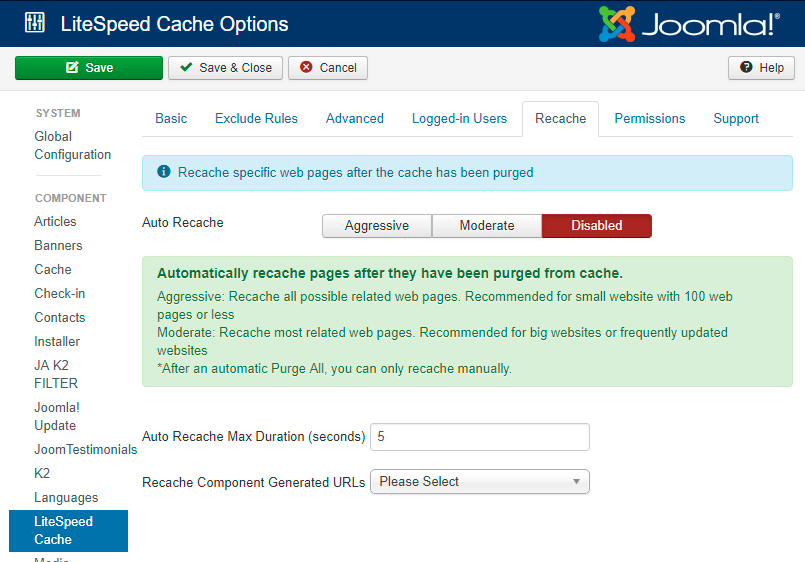Choose Disabled for Auto Recache
Screen dimensions: 805x562
tap(597, 226)
